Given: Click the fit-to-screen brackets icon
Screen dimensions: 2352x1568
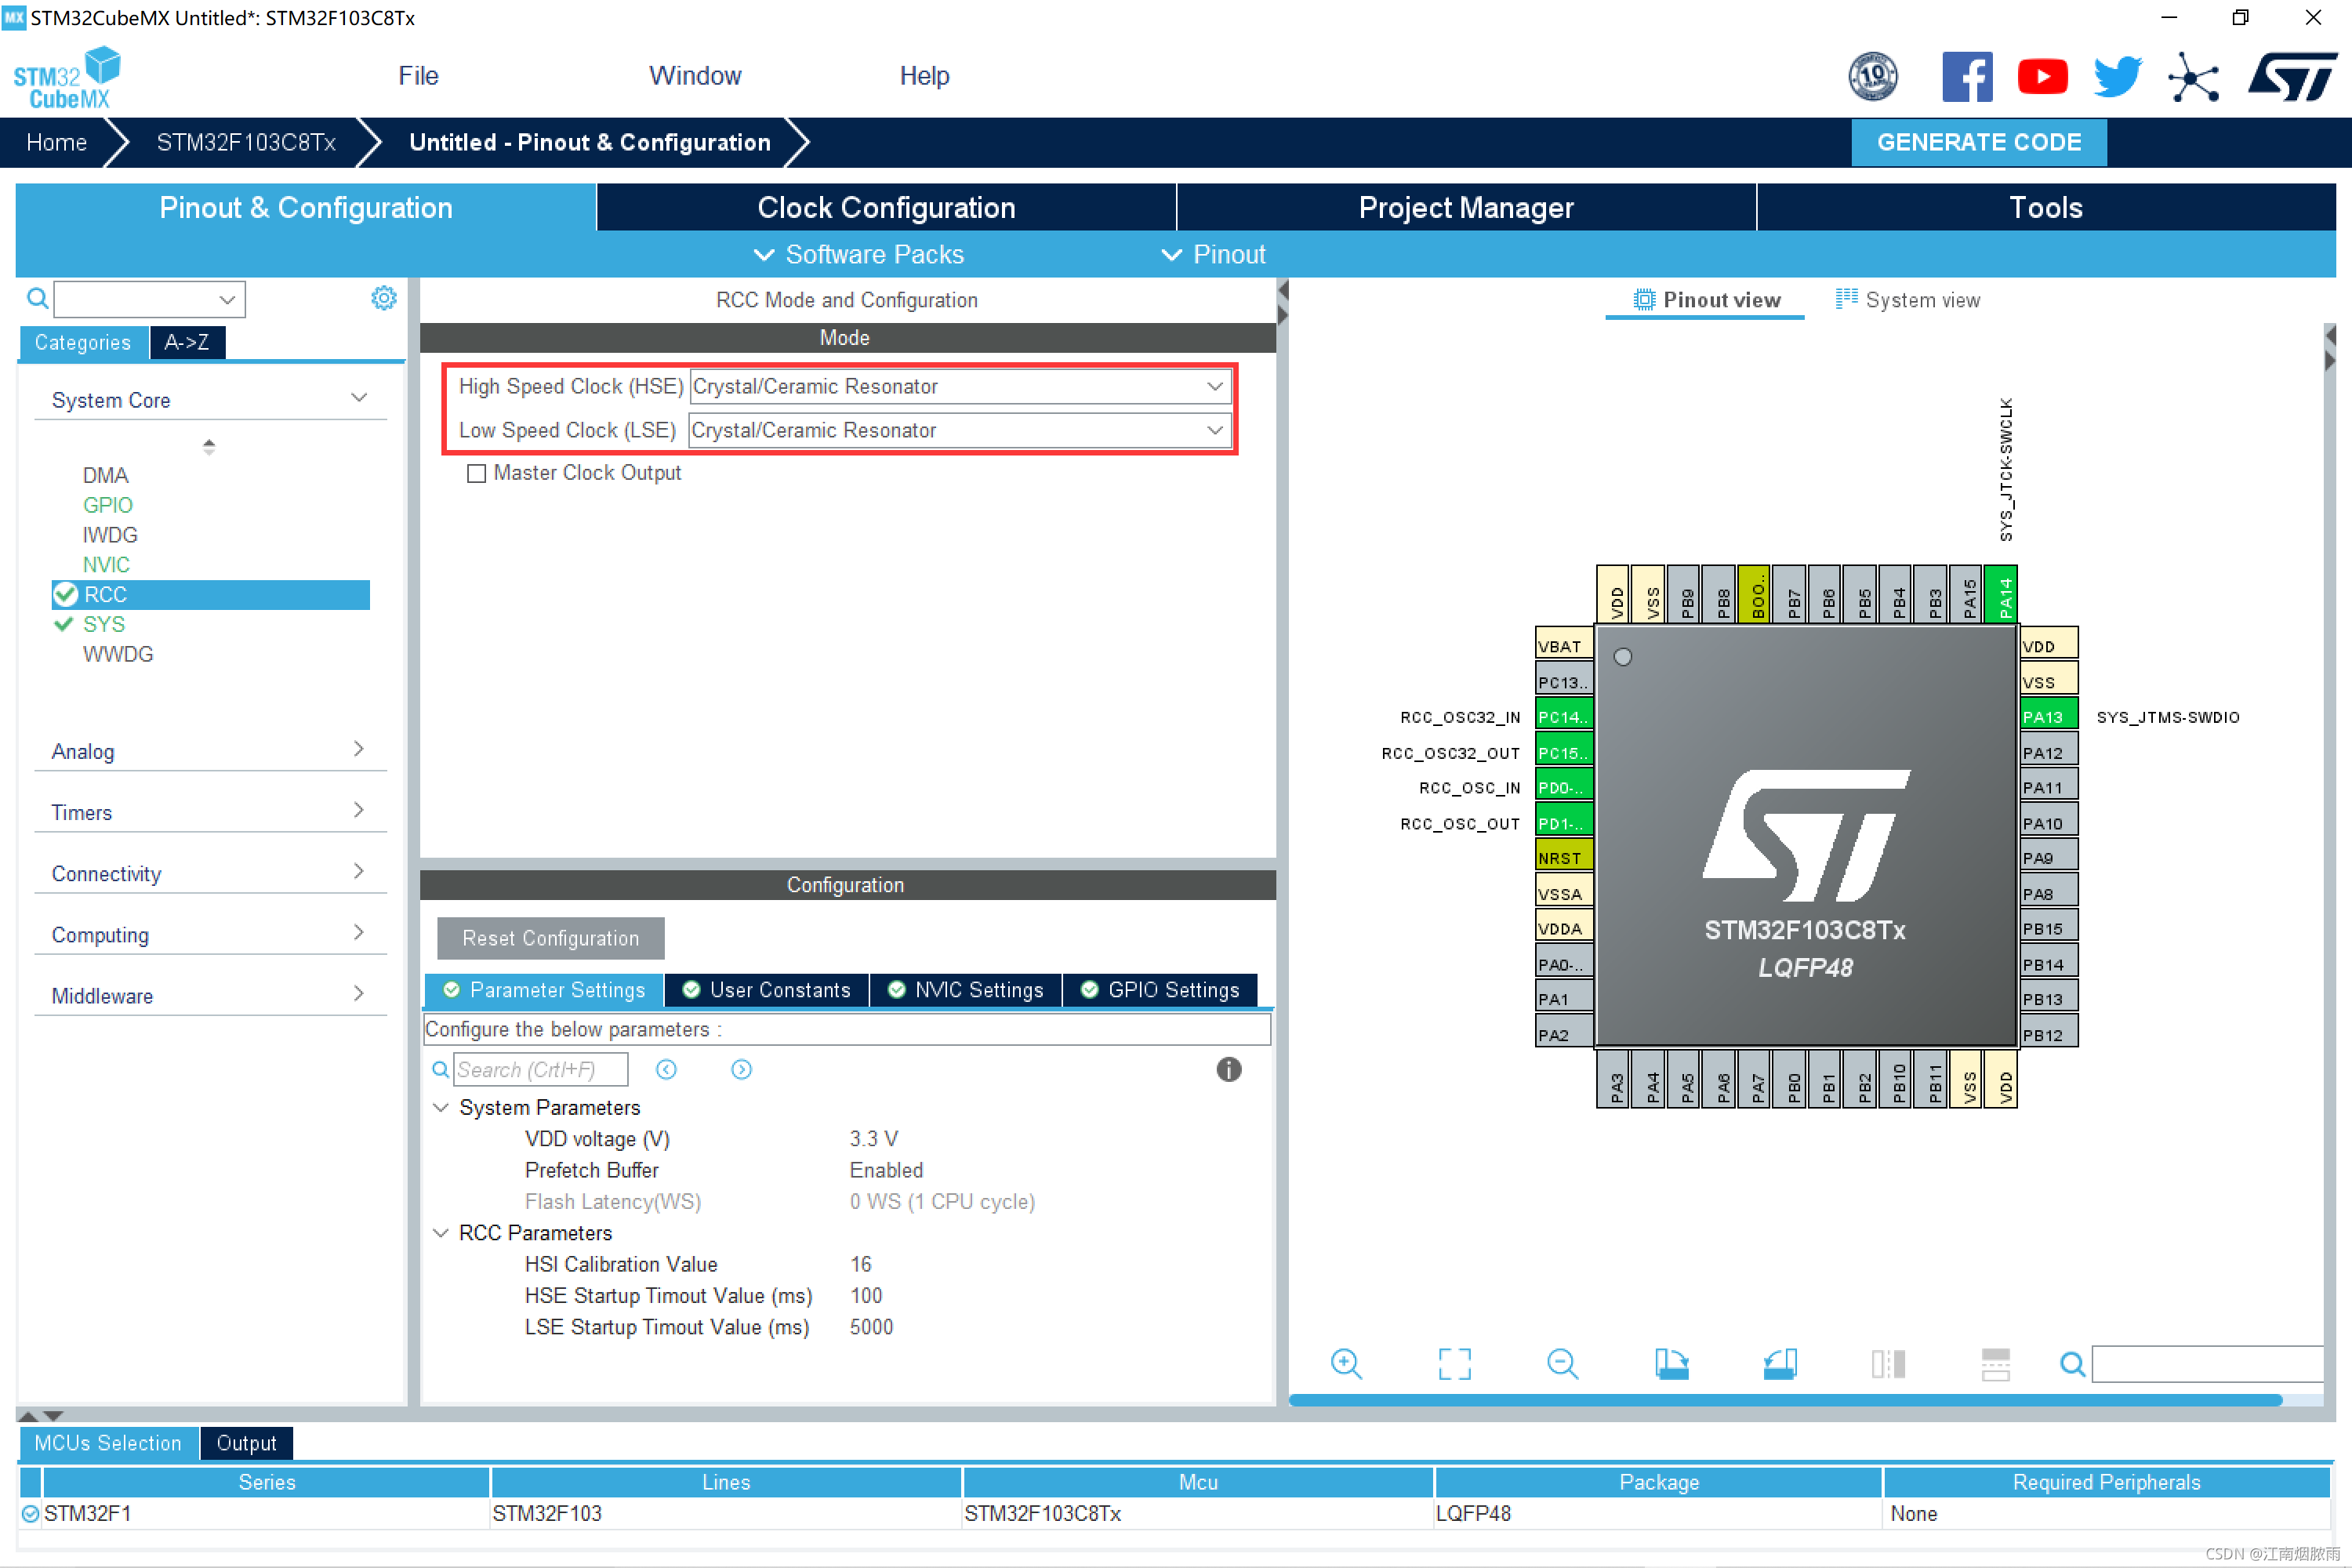Looking at the screenshot, I should 1454,1363.
